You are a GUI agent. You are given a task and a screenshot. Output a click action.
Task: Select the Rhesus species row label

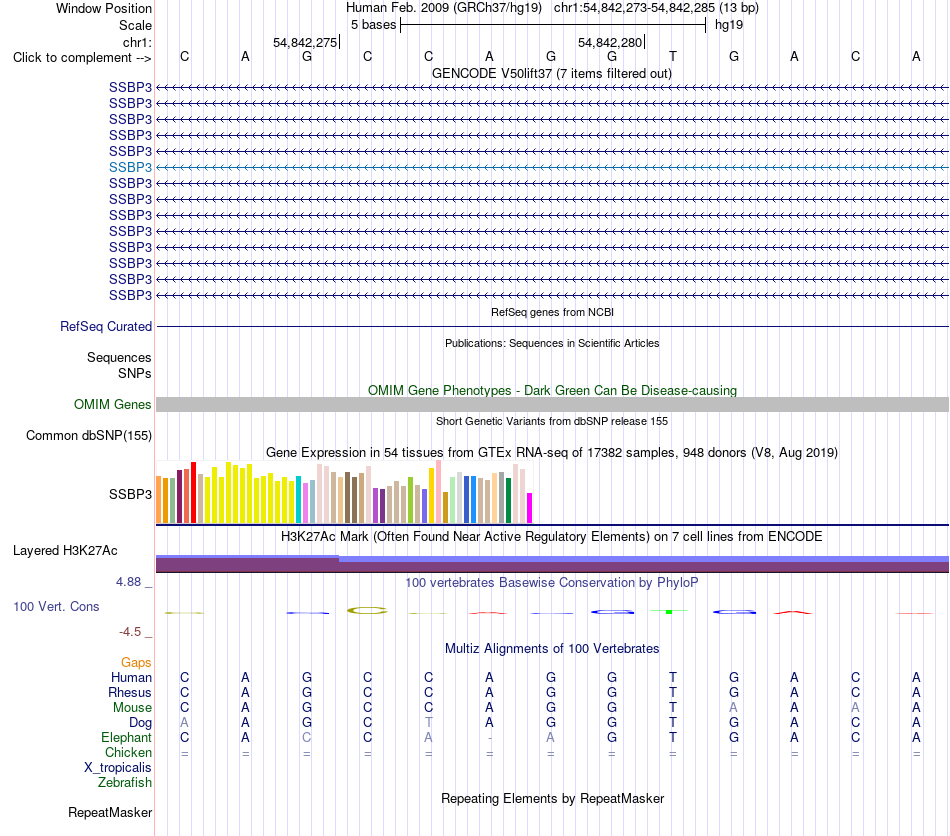coord(130,692)
